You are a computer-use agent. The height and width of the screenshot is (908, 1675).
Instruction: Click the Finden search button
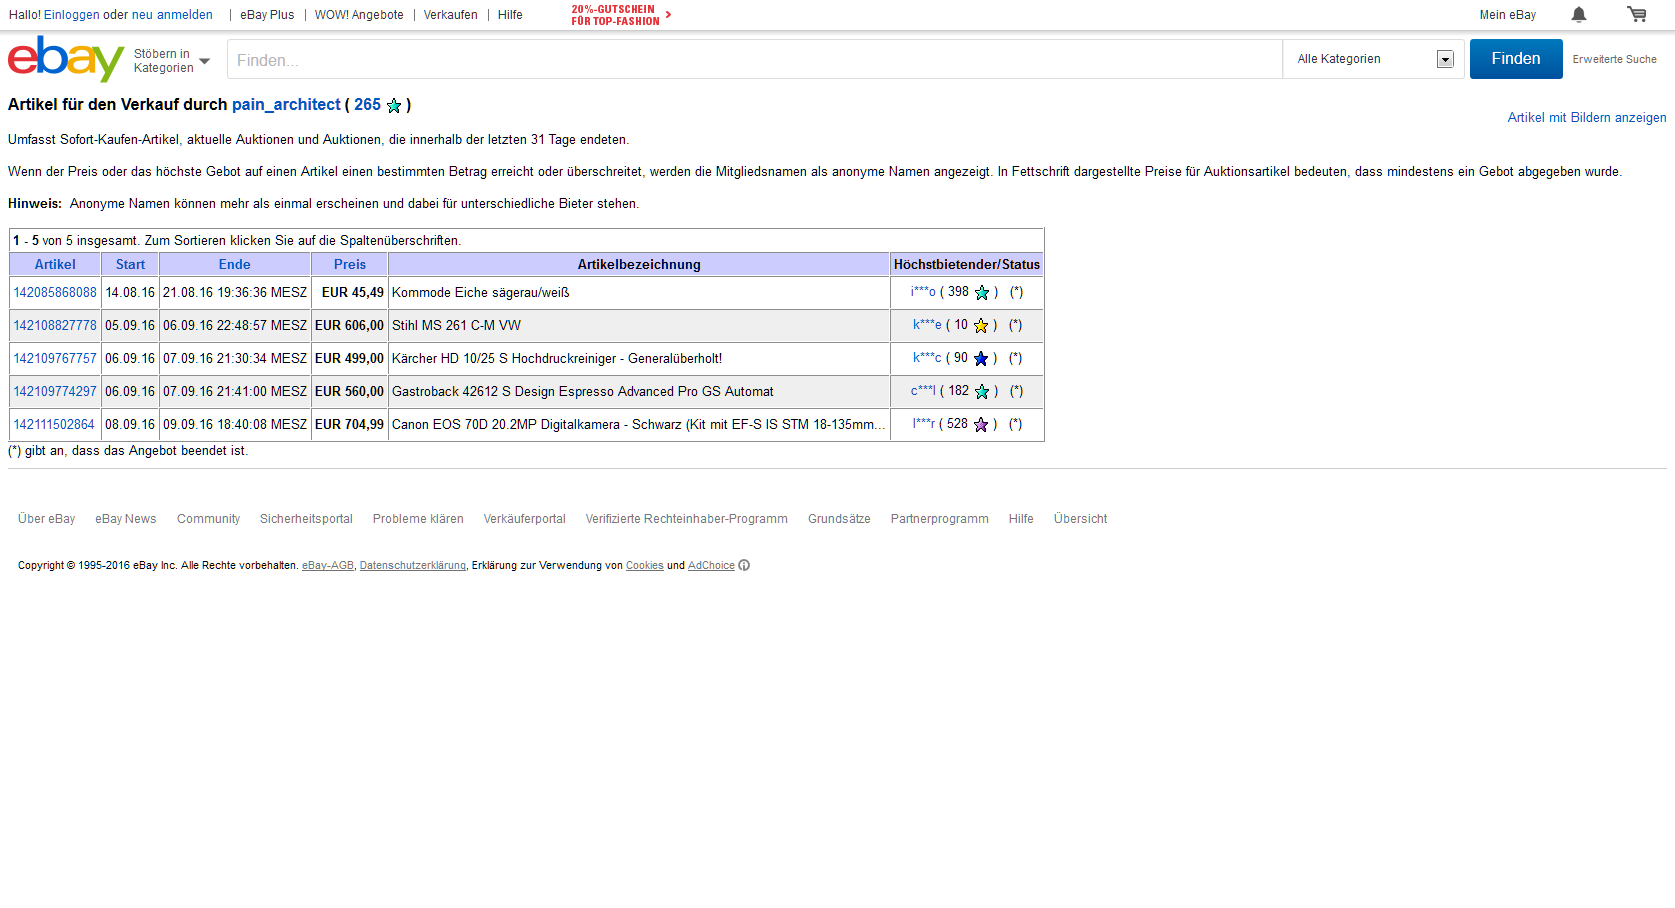[x=1516, y=59]
